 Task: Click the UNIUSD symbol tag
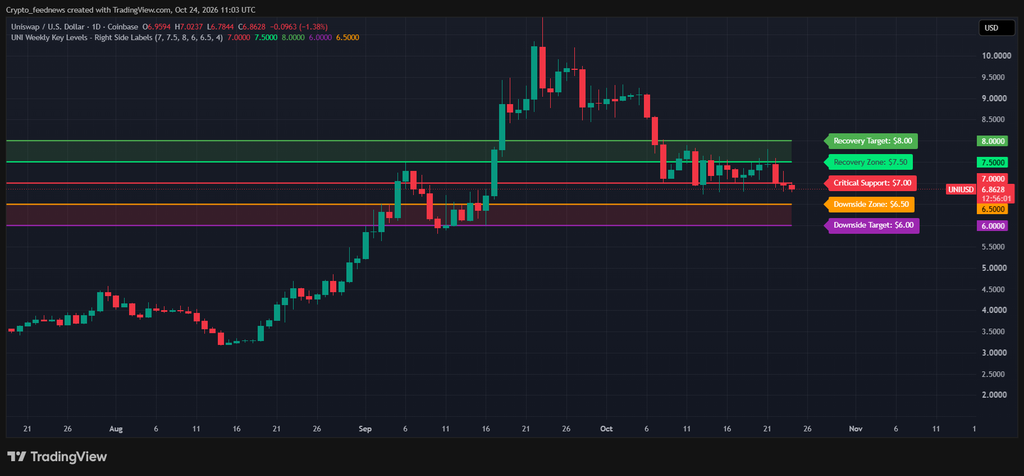tap(961, 189)
